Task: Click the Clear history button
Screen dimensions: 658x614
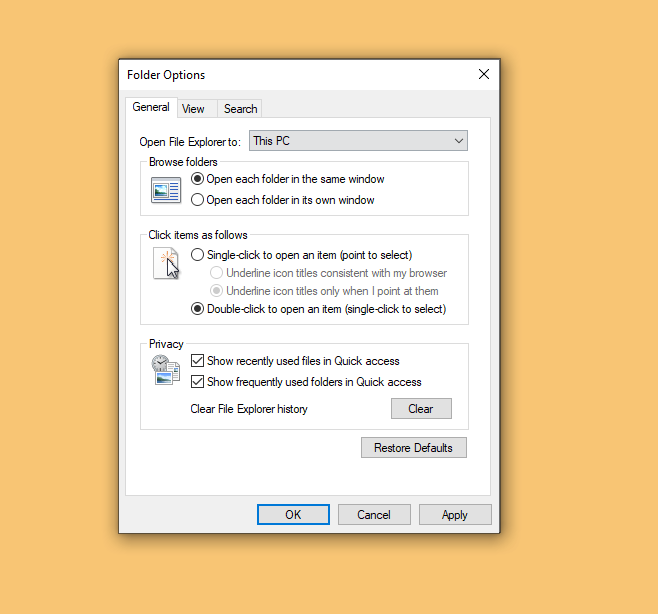Action: [421, 408]
